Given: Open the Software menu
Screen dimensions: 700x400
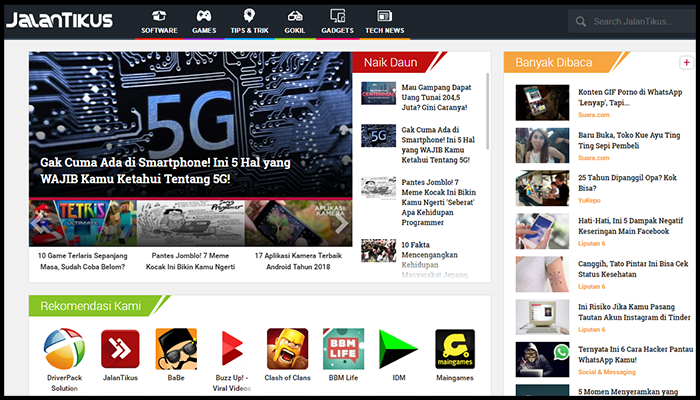Looking at the screenshot, I should (159, 20).
